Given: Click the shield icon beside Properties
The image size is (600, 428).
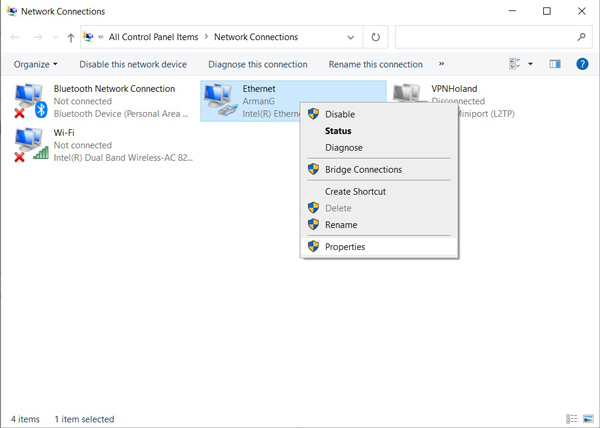Looking at the screenshot, I should [x=313, y=246].
